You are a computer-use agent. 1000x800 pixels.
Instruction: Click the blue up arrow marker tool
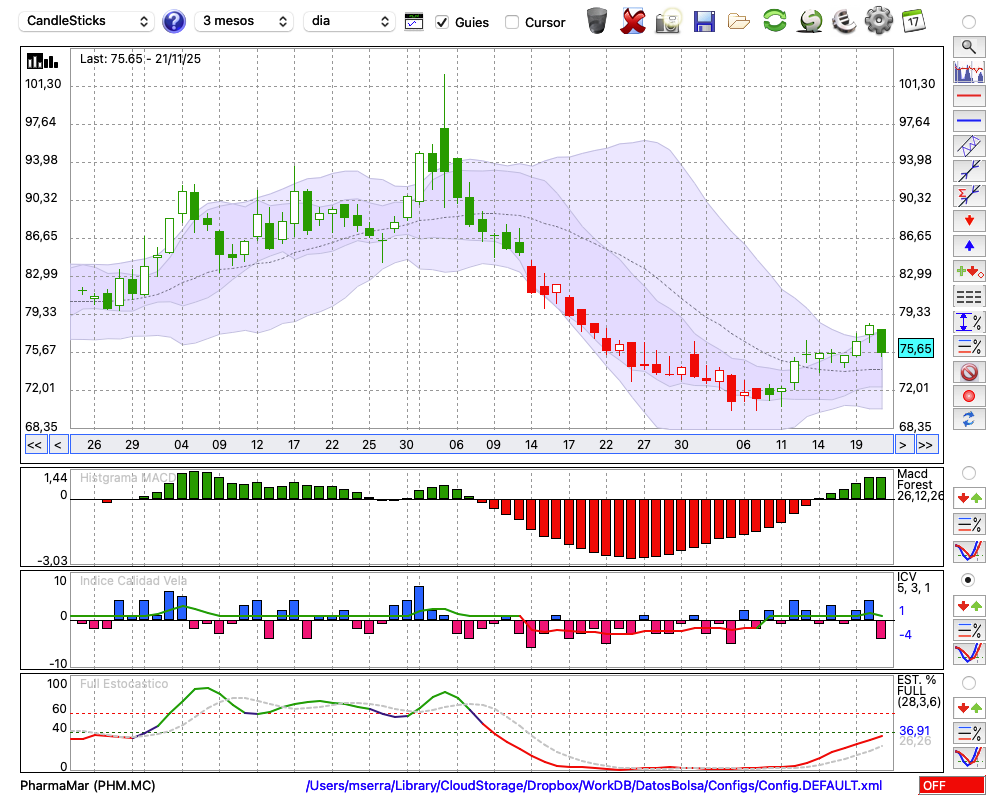click(x=968, y=245)
